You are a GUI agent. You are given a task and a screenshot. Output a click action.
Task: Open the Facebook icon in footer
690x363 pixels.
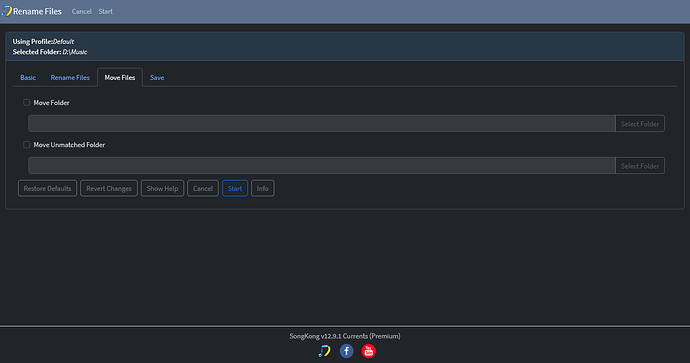[x=346, y=351]
